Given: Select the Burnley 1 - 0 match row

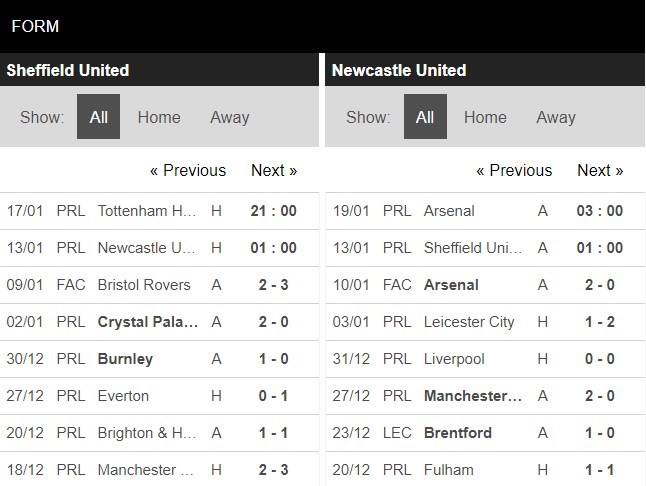Looking at the screenshot, I should [x=159, y=359].
